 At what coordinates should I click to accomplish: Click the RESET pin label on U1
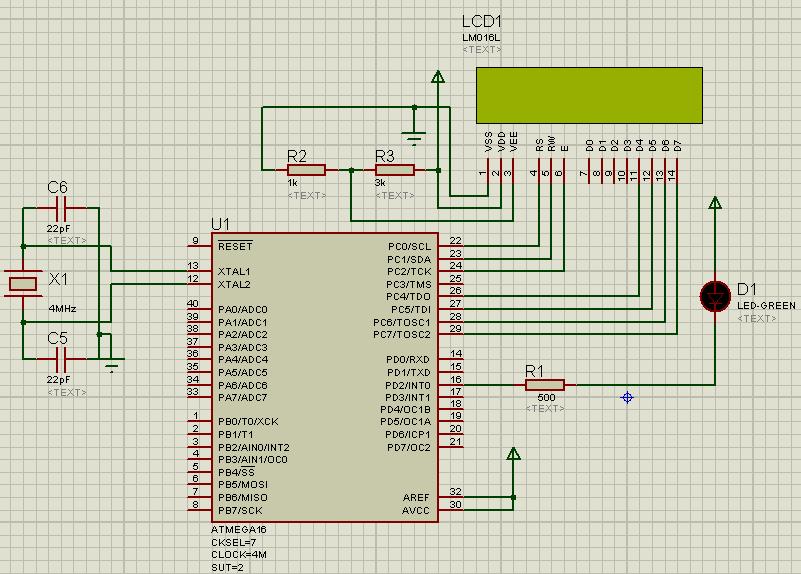235,246
